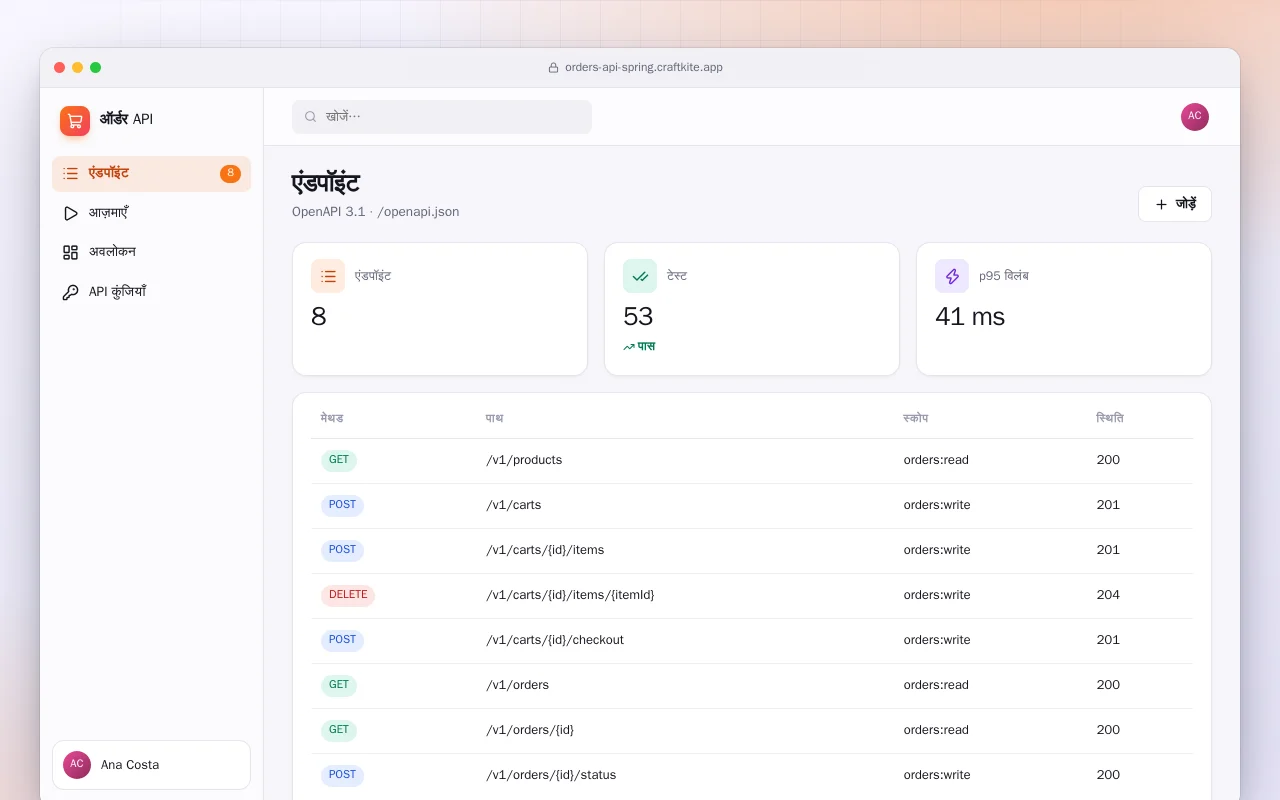Go to the अवलोकन section

point(151,253)
